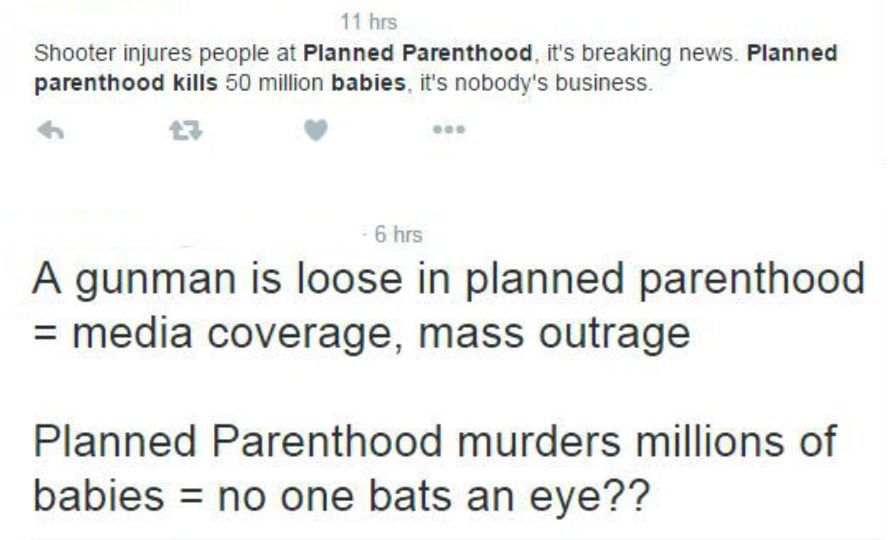This screenshot has height=540, width=889.
Task: Click the "Shooter injures people" text
Action: 127,53
